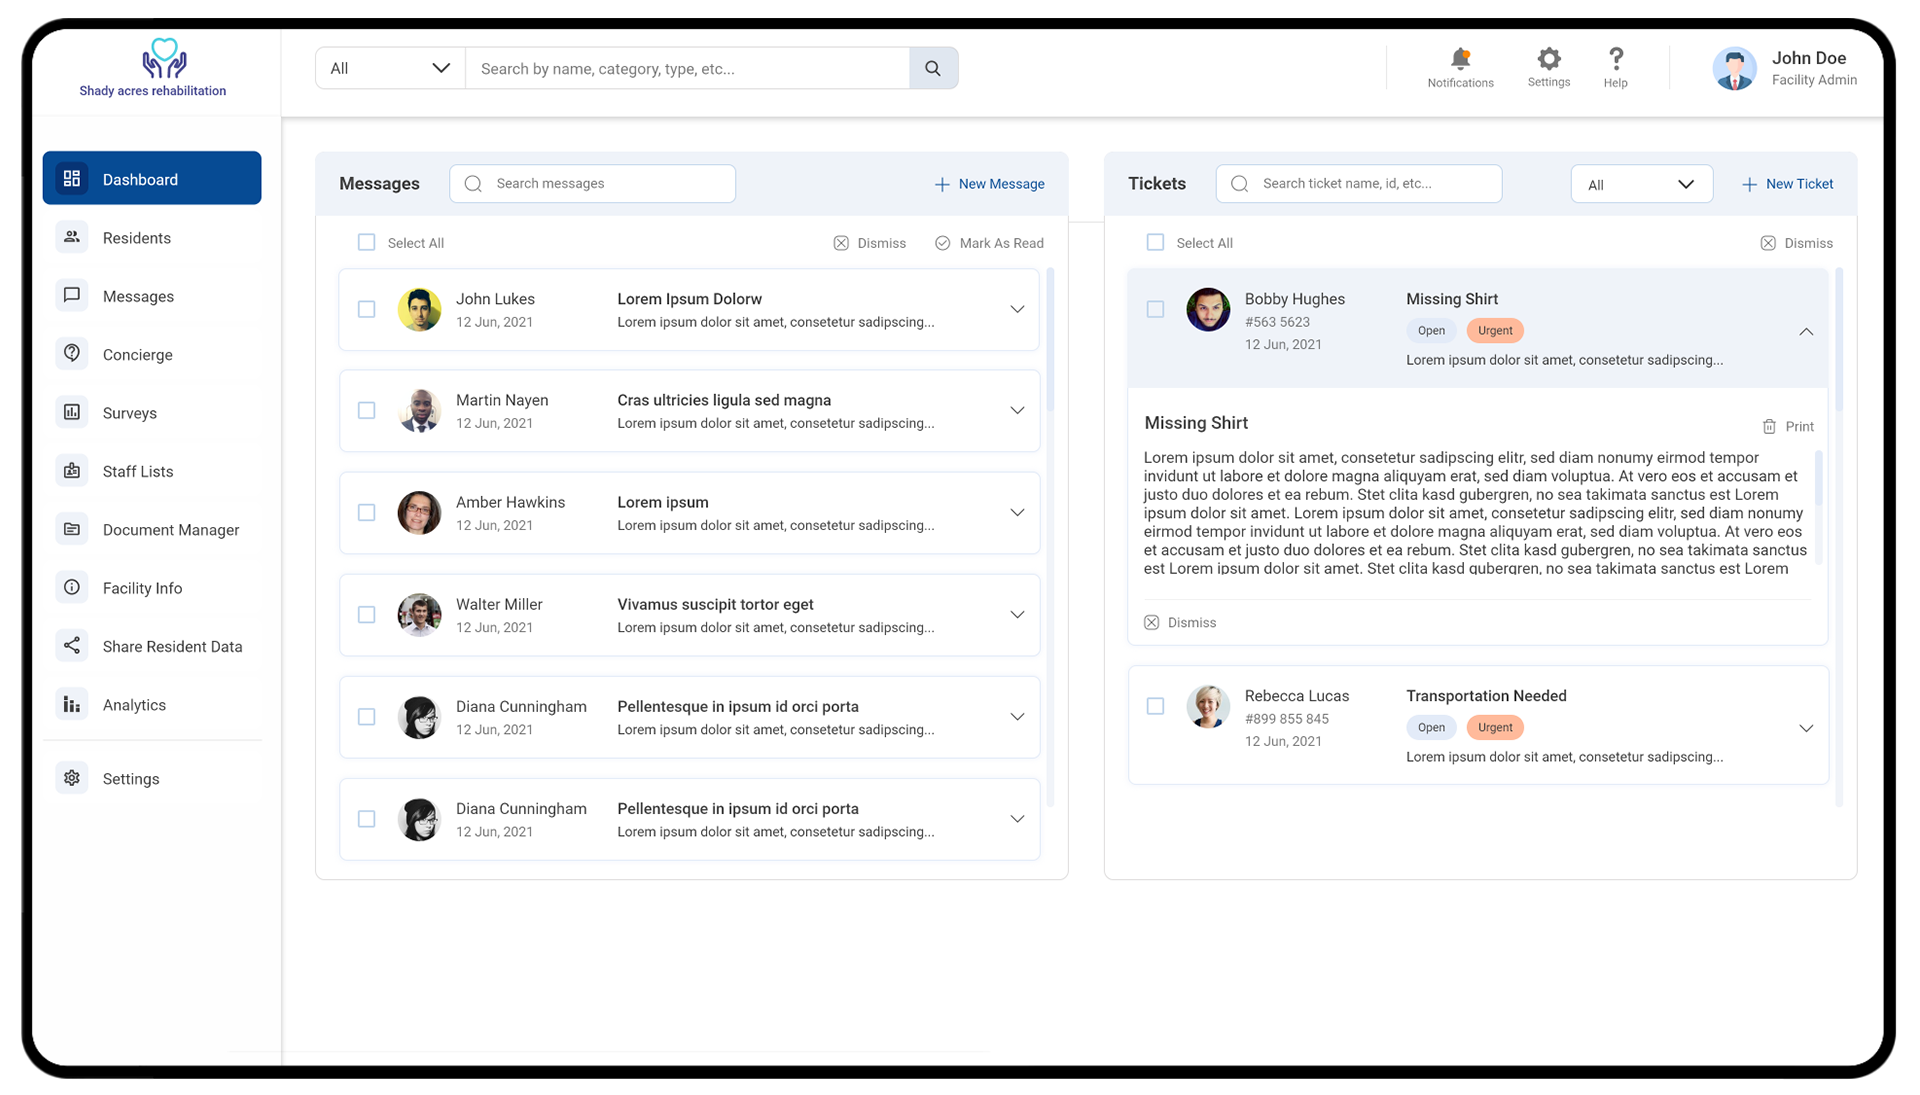Click Dismiss in Tickets header row
Screen dimensions: 1920x1095
coord(1796,243)
